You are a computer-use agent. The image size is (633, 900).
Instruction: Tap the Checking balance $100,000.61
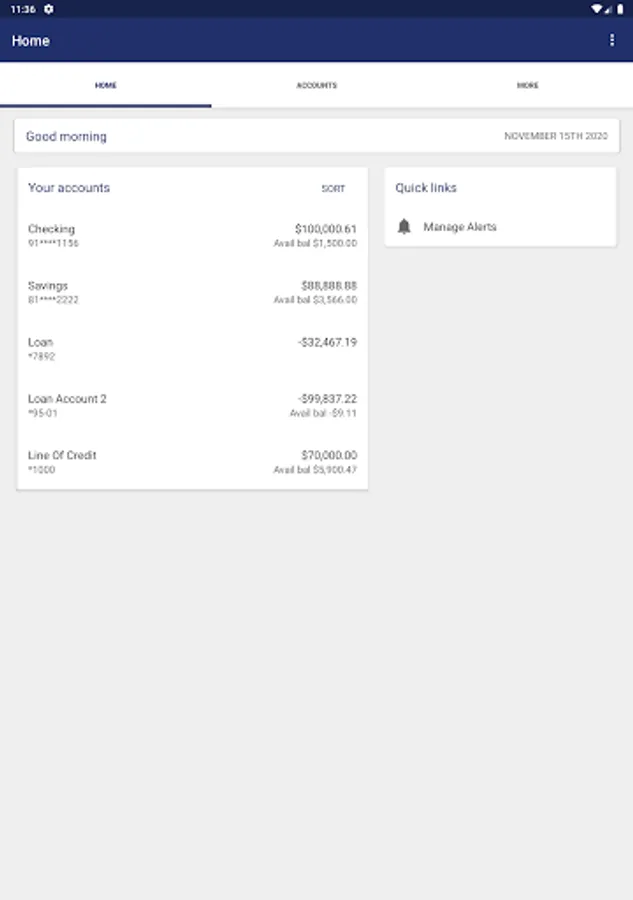coord(325,229)
